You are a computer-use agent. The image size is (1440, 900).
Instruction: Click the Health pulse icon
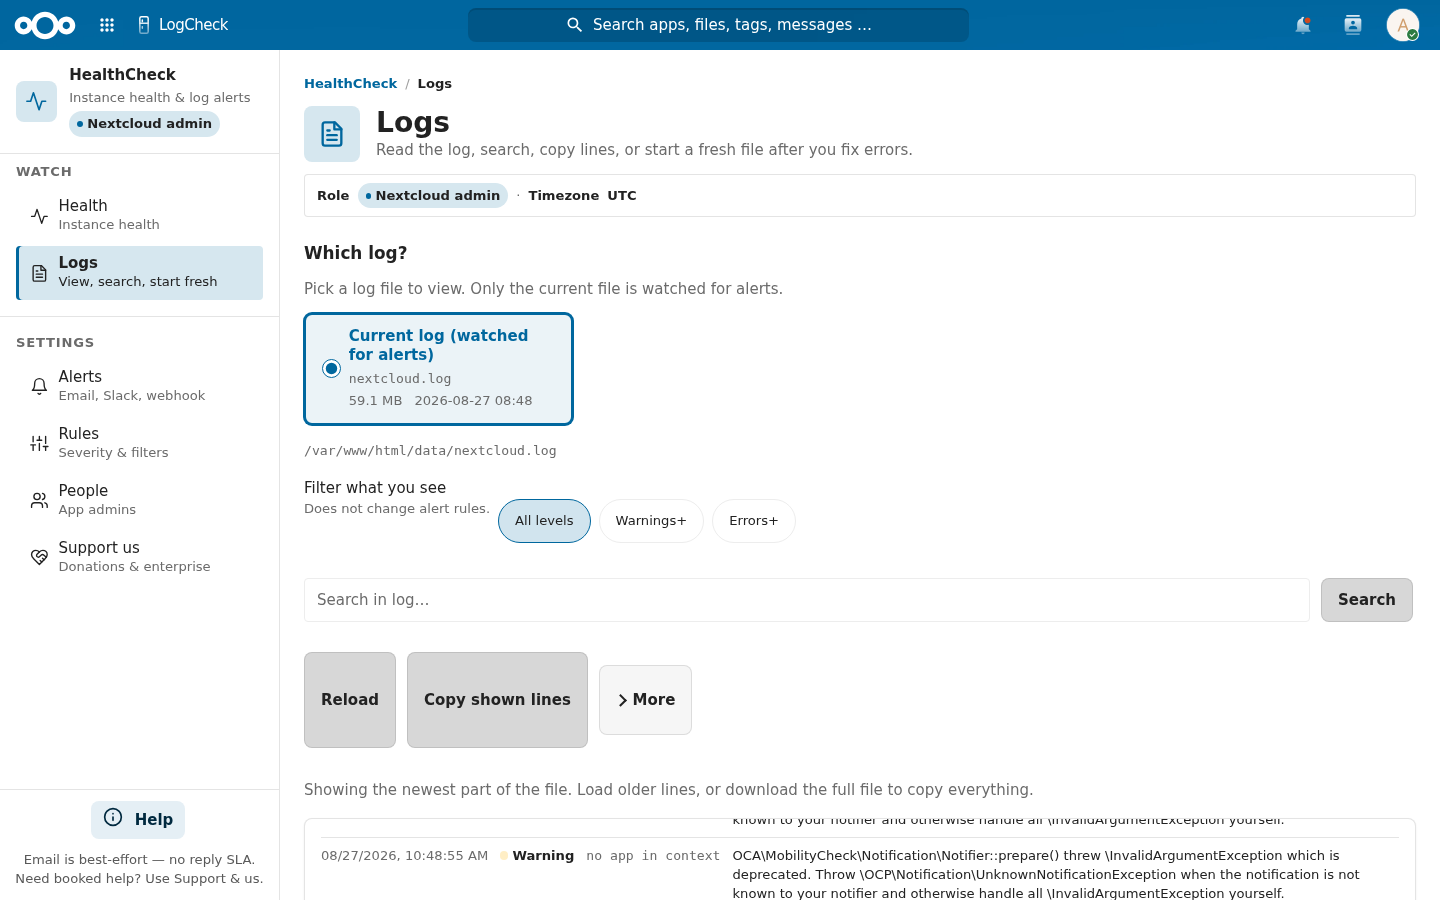pos(39,215)
